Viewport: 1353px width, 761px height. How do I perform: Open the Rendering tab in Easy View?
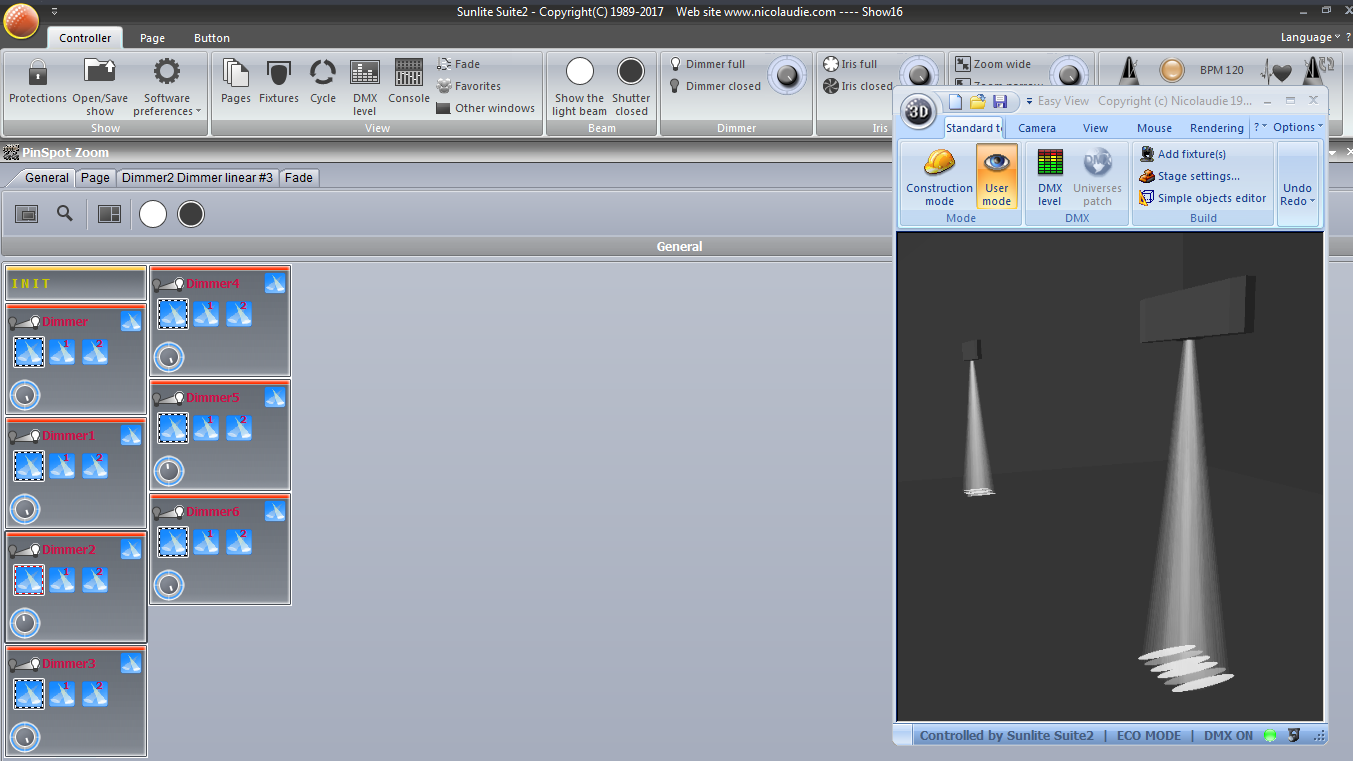[x=1217, y=128]
